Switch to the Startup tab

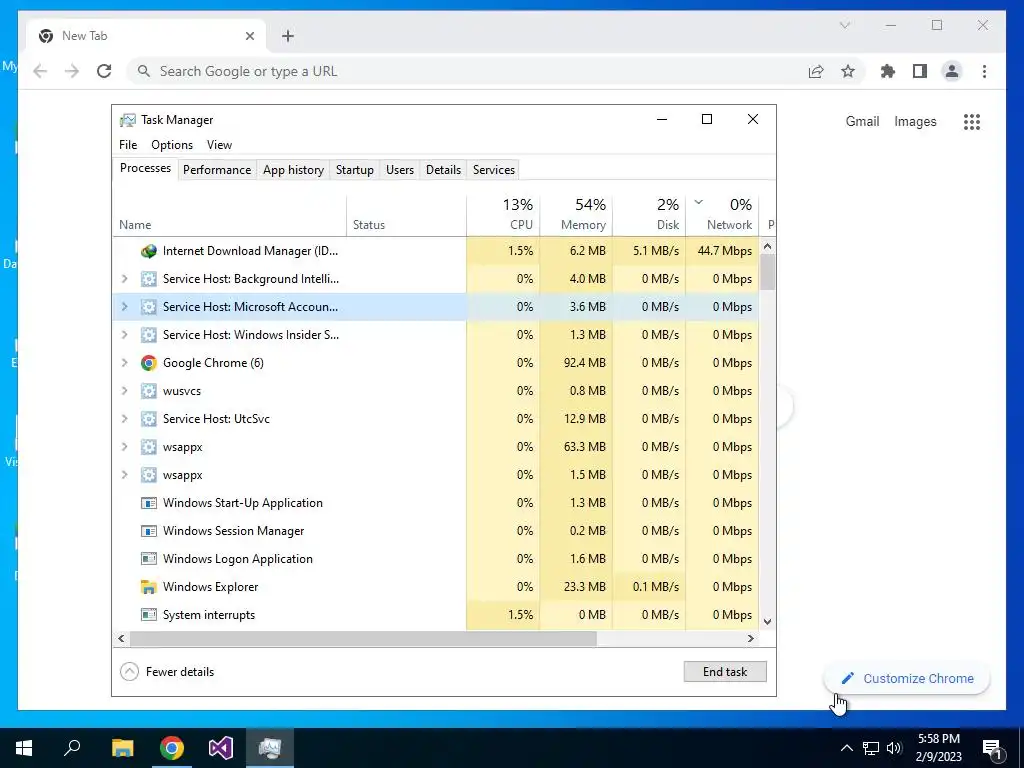[355, 170]
